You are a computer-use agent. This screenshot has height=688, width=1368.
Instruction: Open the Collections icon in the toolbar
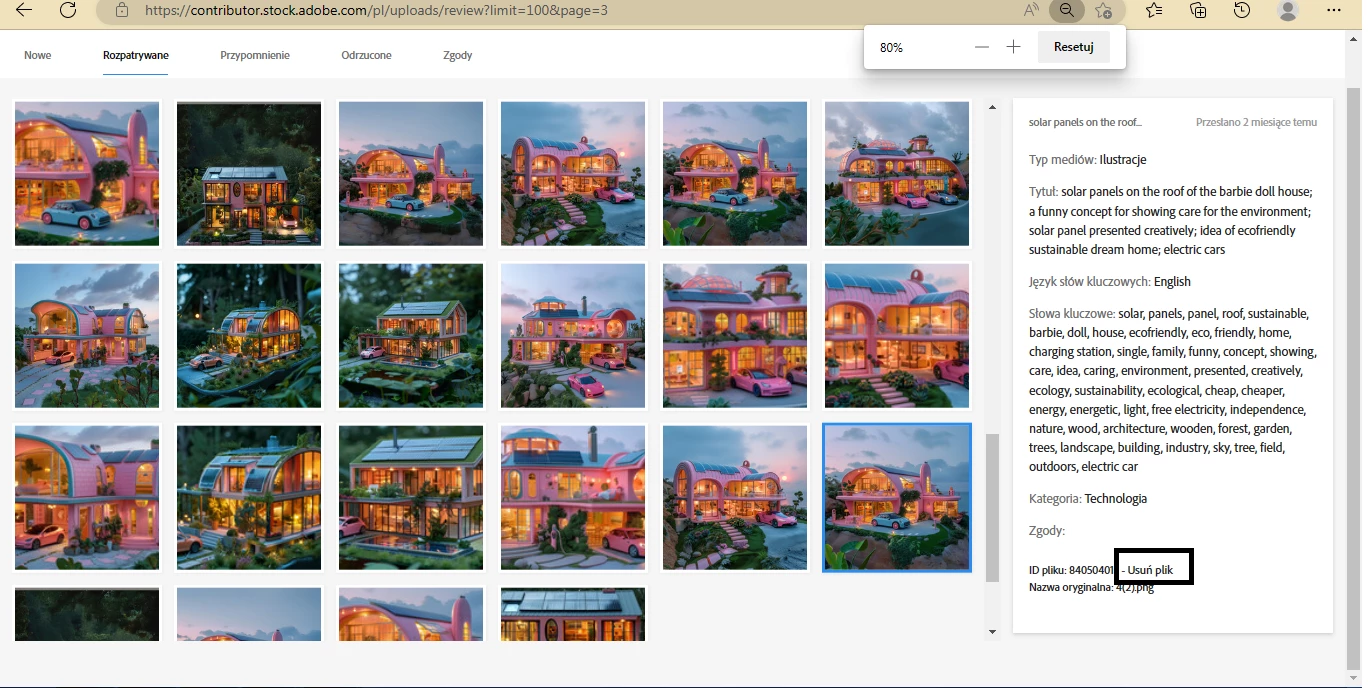tap(1198, 10)
